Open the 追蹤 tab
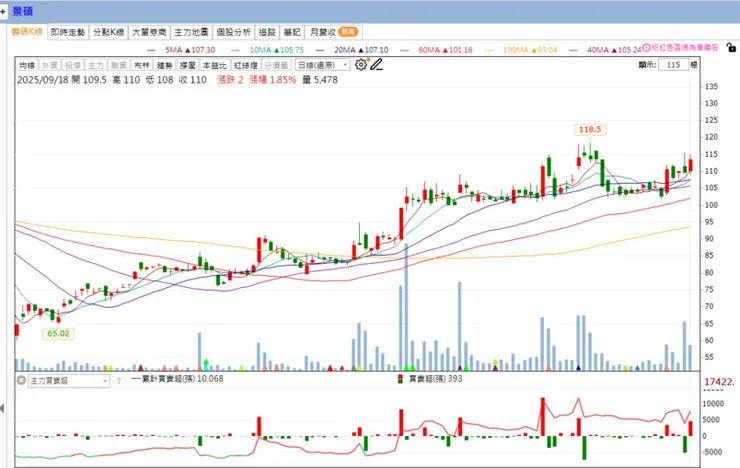The image size is (740, 468). click(x=267, y=32)
